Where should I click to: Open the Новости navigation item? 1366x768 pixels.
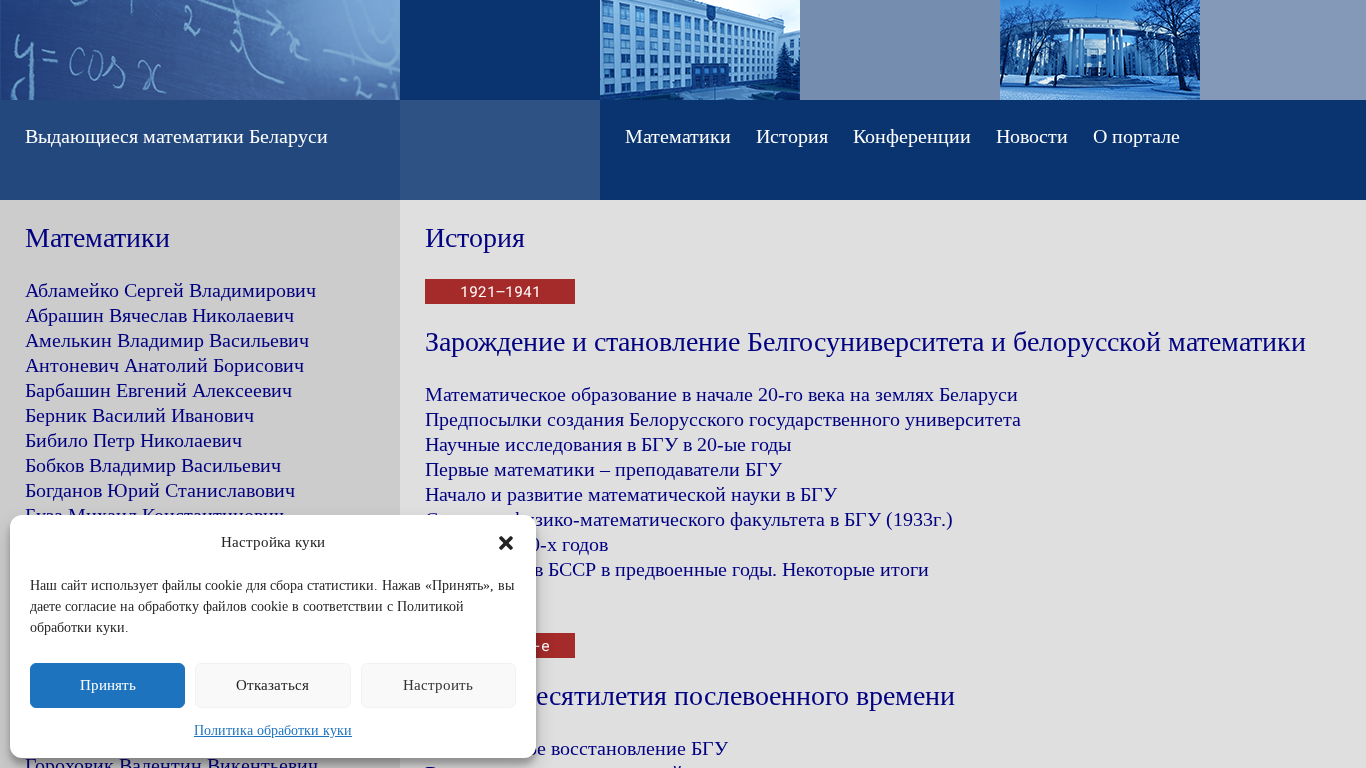point(1031,137)
